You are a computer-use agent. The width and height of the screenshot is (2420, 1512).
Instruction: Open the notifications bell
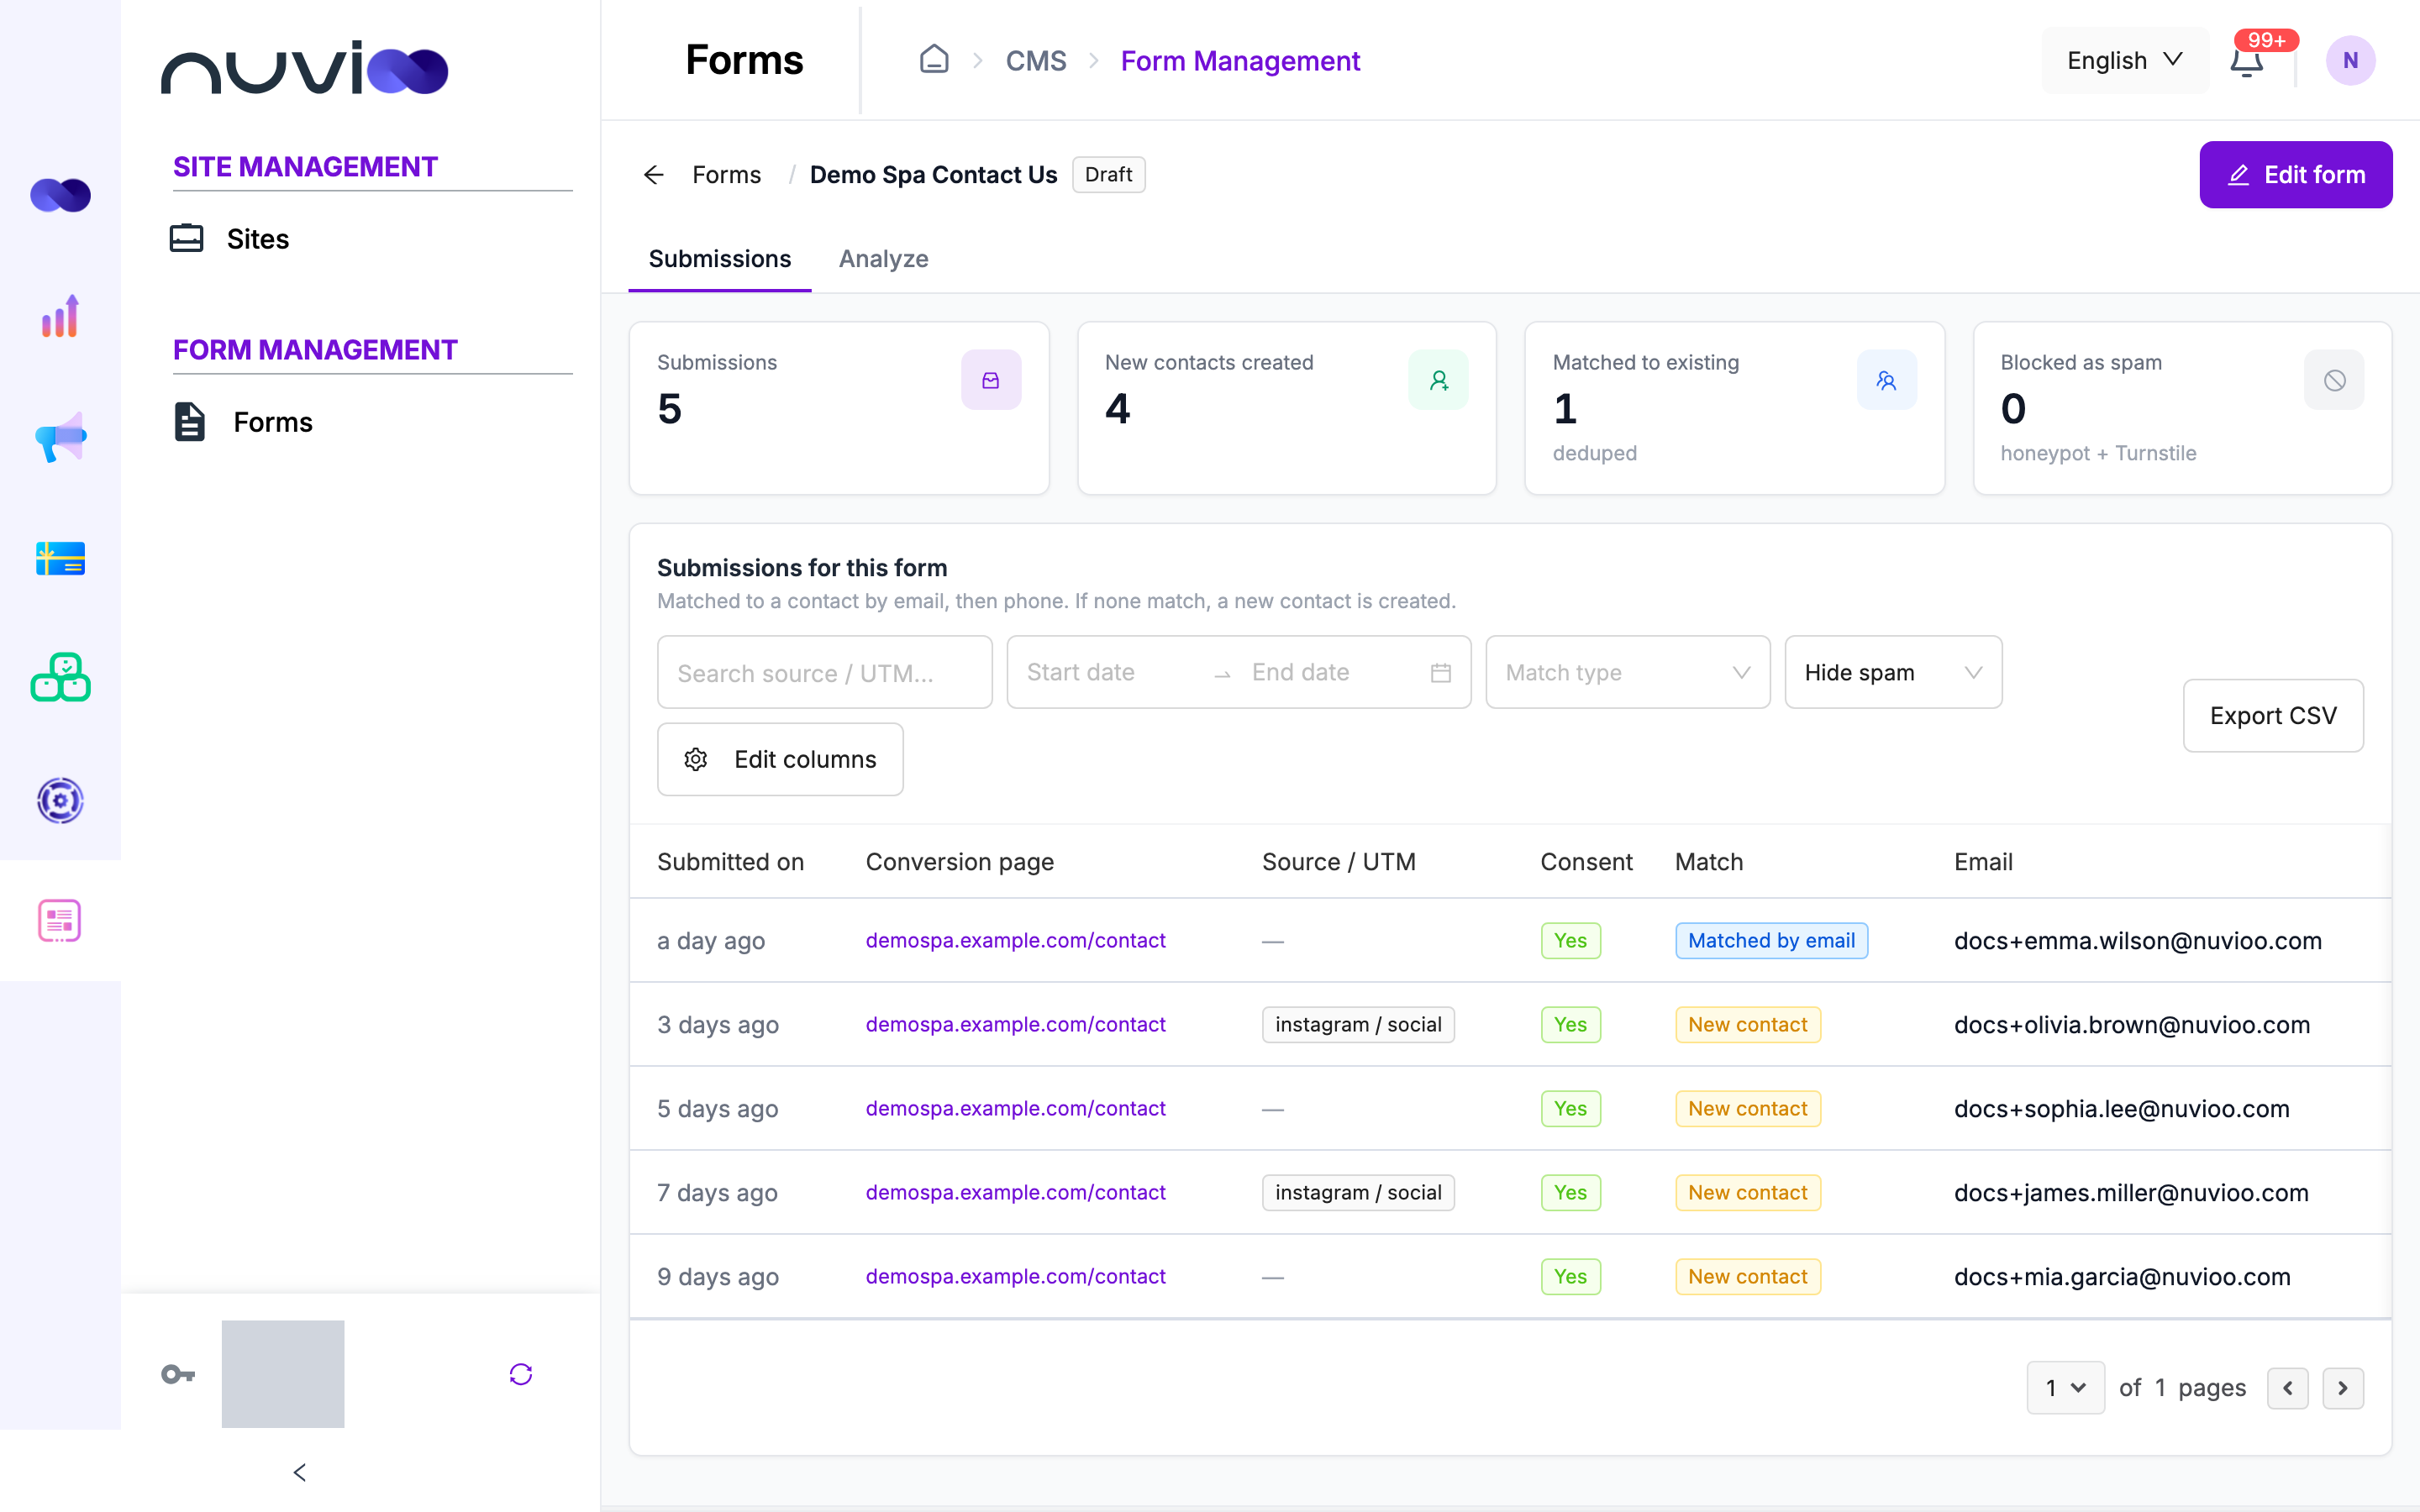click(x=2247, y=61)
